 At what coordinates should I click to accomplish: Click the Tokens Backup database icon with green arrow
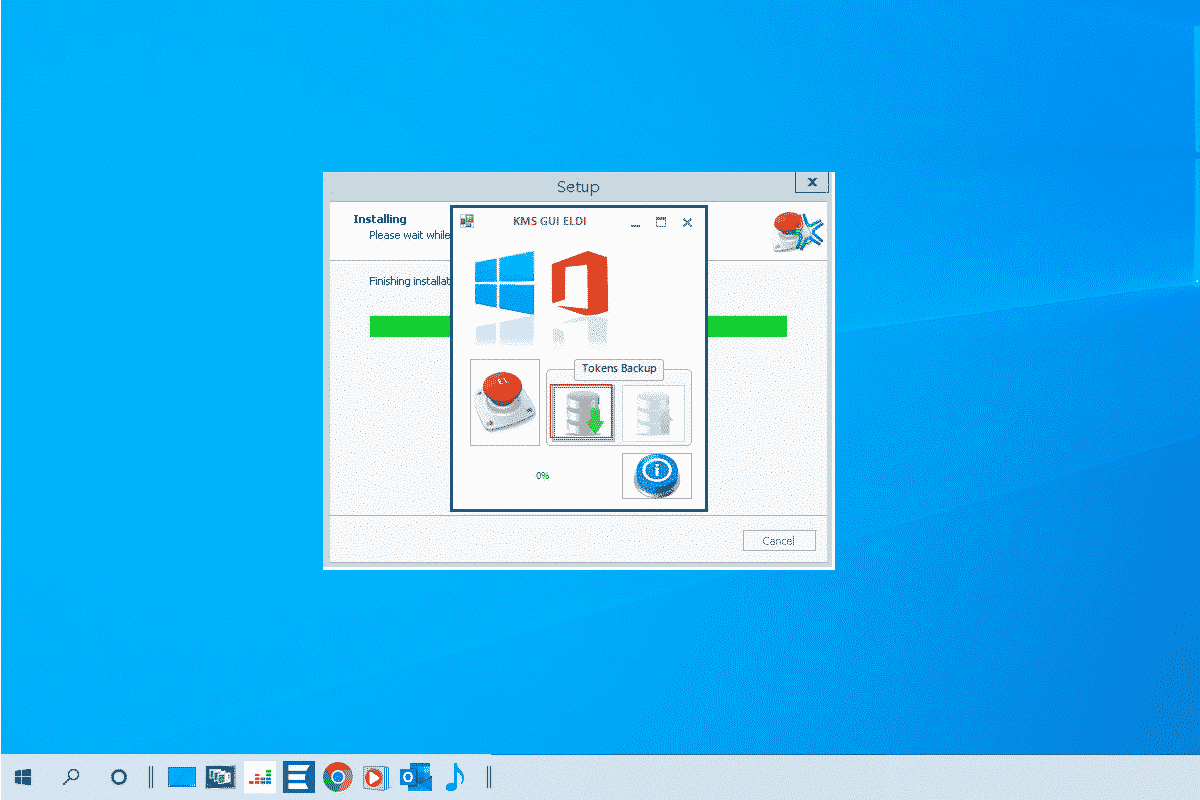[582, 412]
